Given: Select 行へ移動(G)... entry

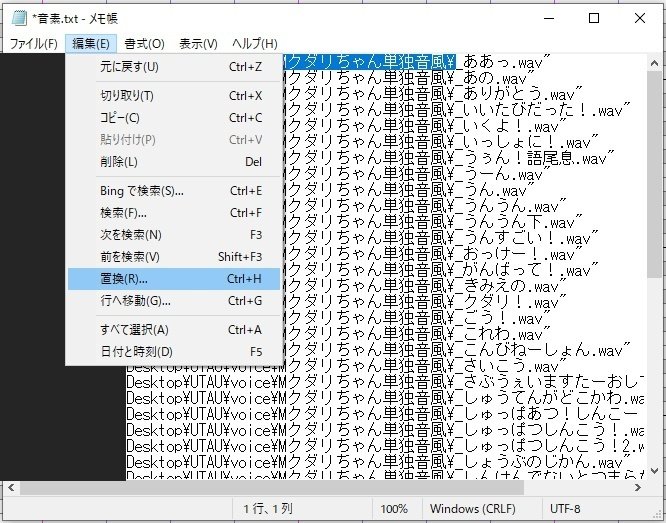Looking at the screenshot, I should point(174,301).
